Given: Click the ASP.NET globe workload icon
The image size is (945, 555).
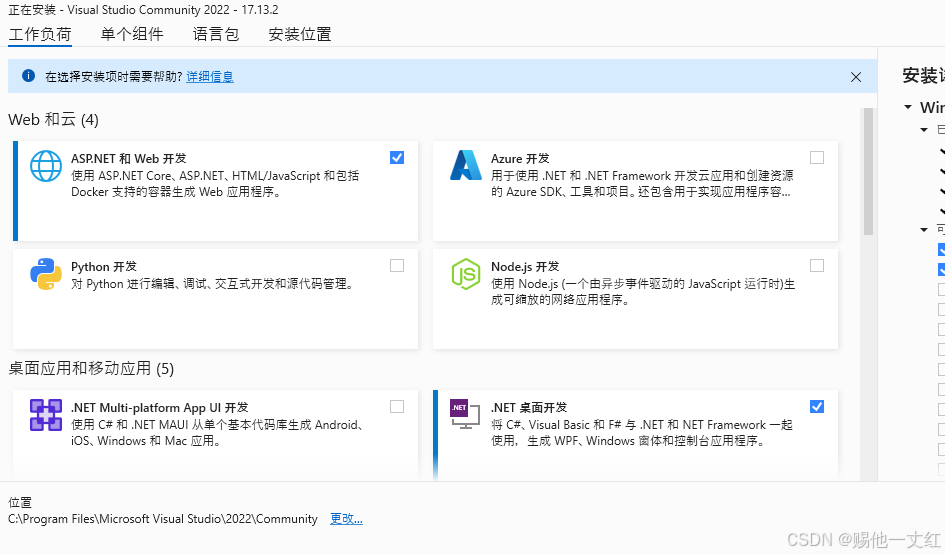Looking at the screenshot, I should point(46,166).
